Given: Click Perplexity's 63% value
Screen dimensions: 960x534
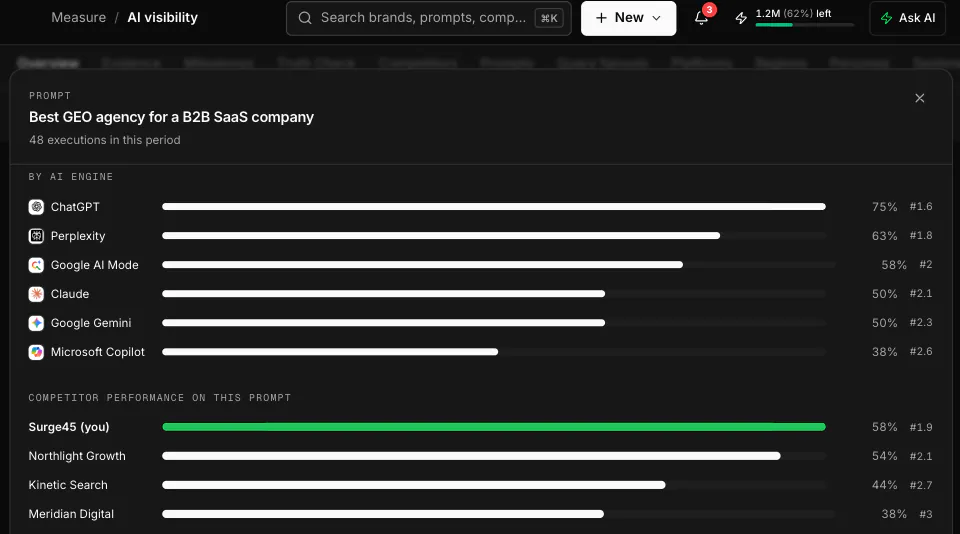Looking at the screenshot, I should tap(884, 236).
